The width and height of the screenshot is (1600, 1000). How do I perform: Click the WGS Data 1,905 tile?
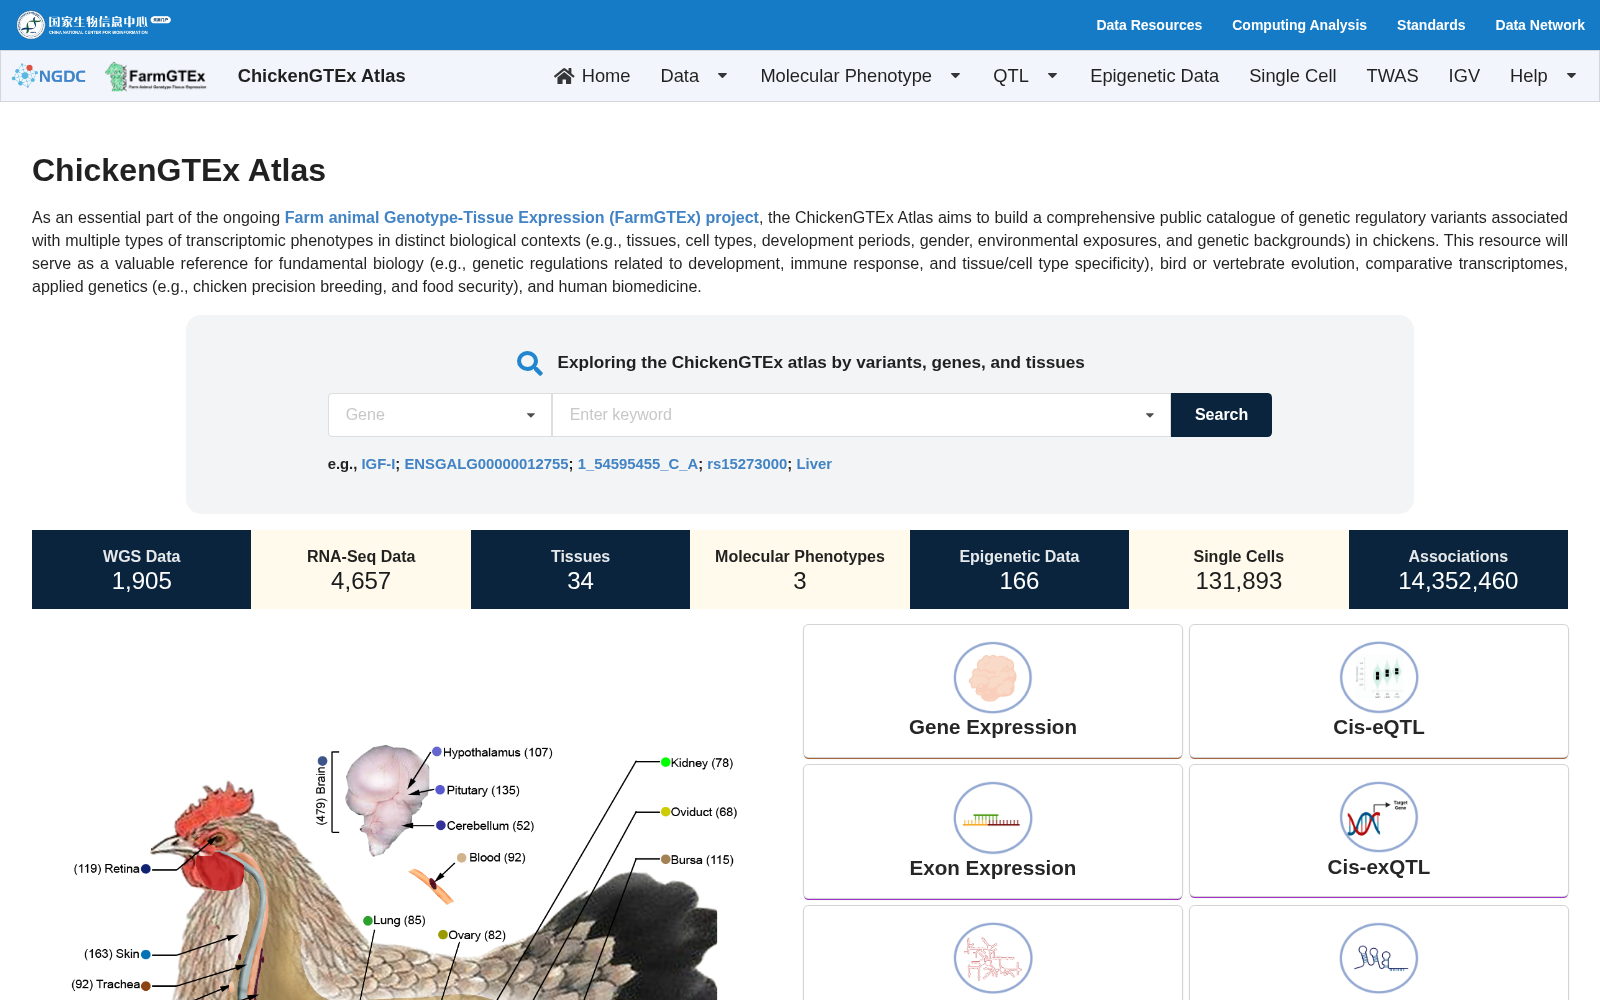tap(141, 569)
